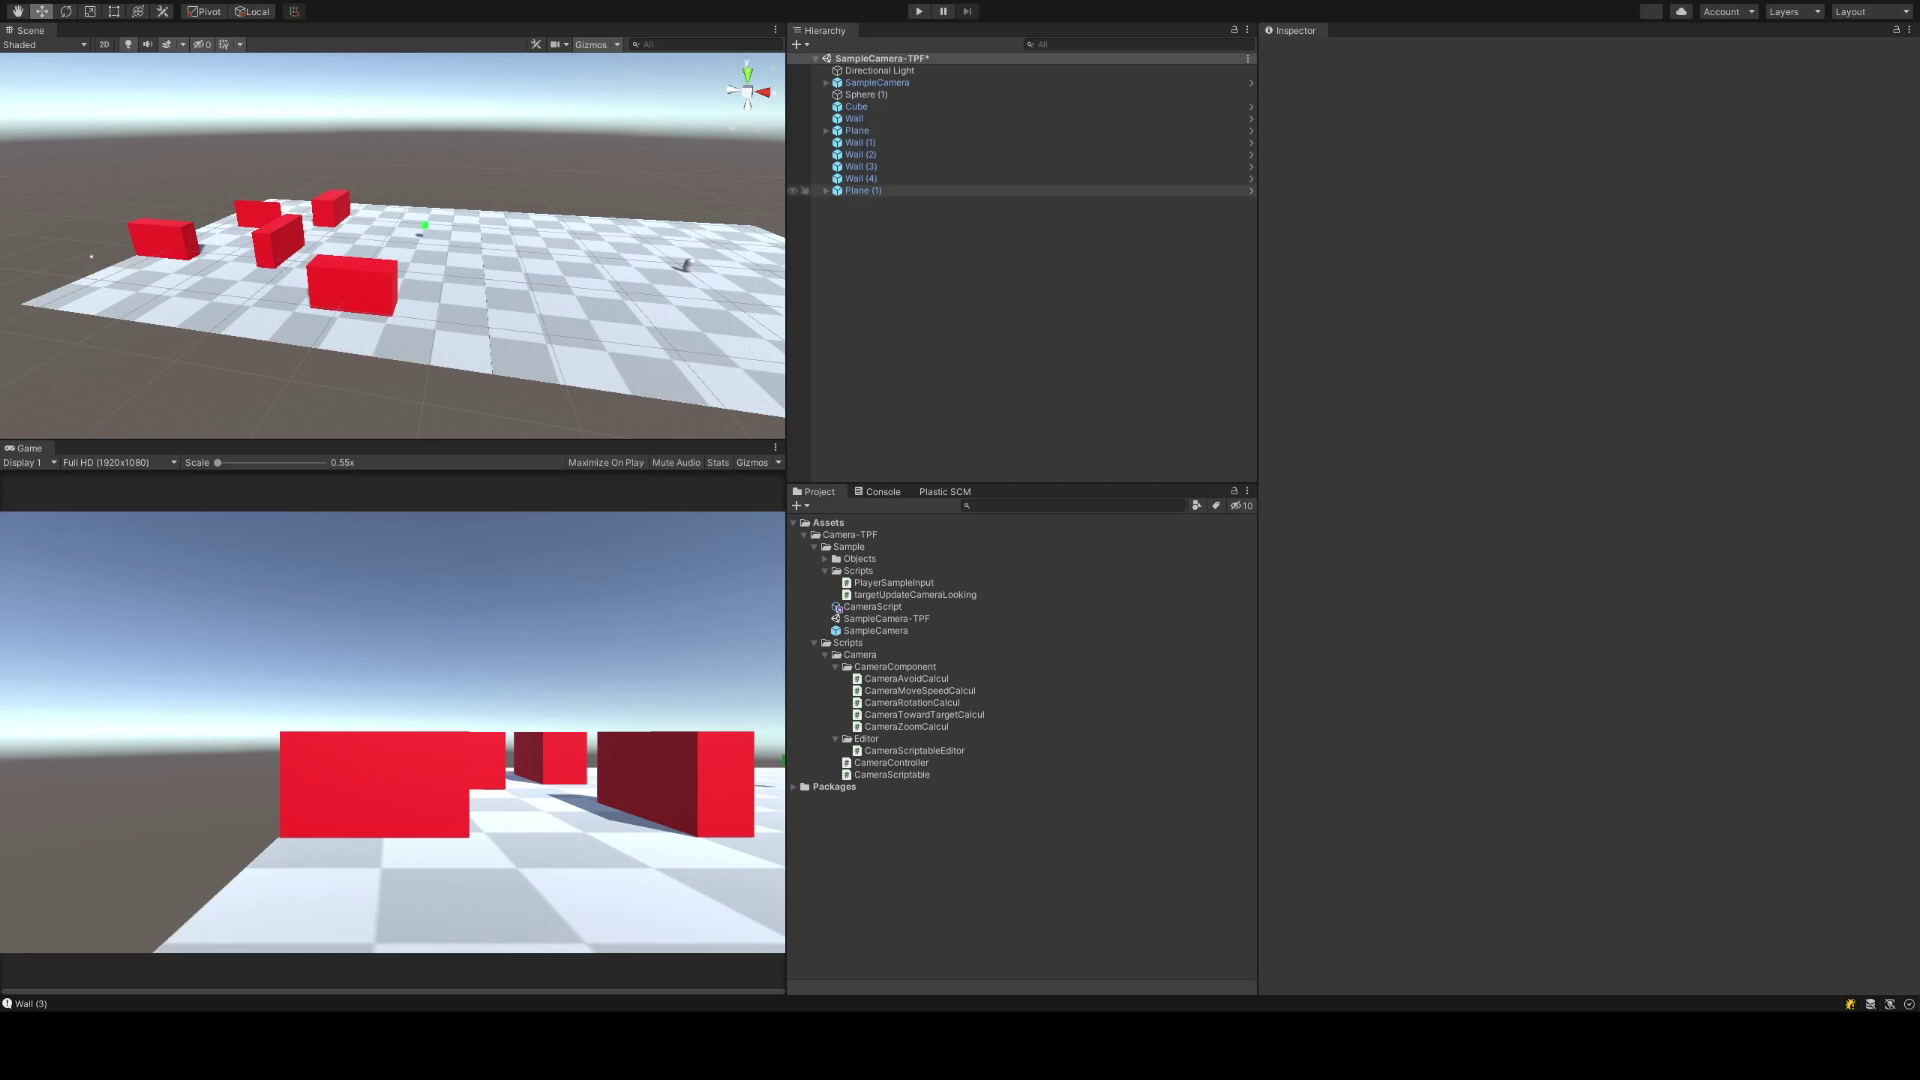Toggle Local handle rotation
1920x1080 pixels.
click(252, 11)
